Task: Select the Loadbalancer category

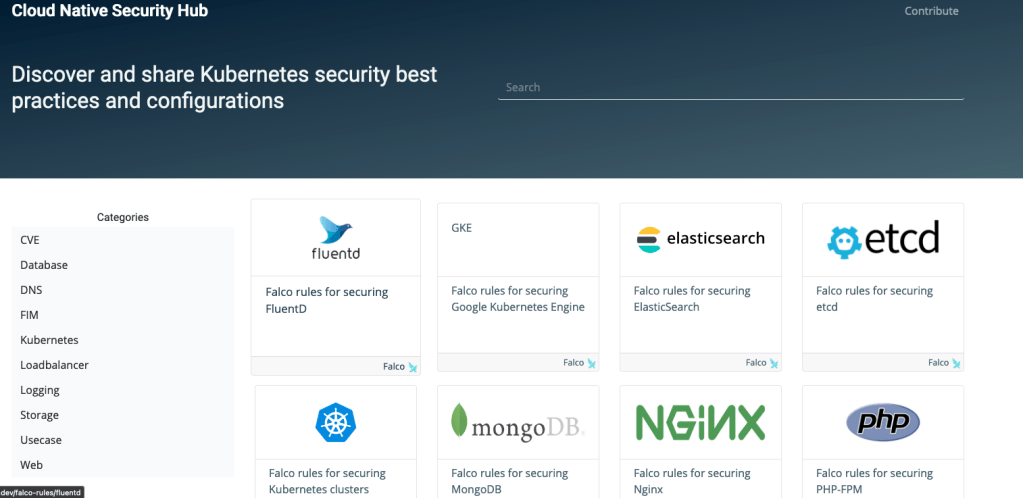Action: tap(54, 365)
